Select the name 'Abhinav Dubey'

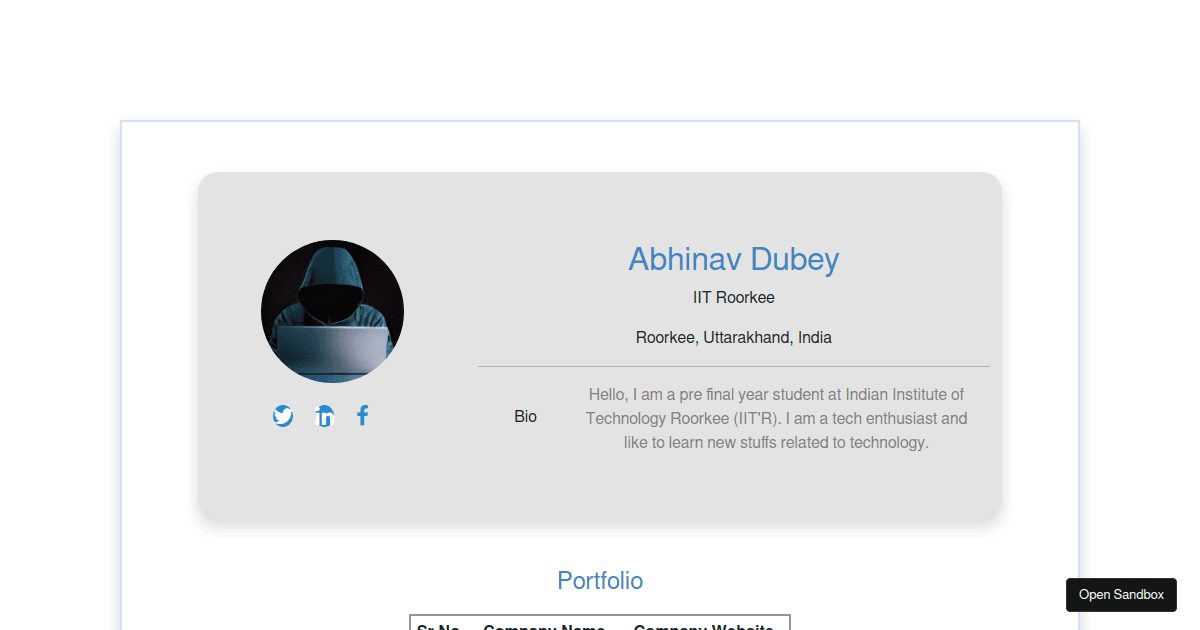coord(733,259)
